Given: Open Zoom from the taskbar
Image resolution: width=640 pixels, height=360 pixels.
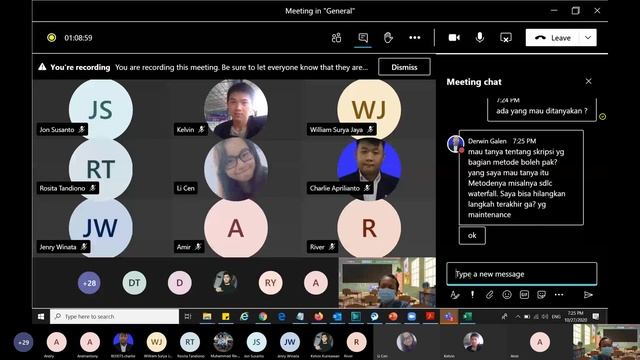Looking at the screenshot, I should tap(411, 316).
